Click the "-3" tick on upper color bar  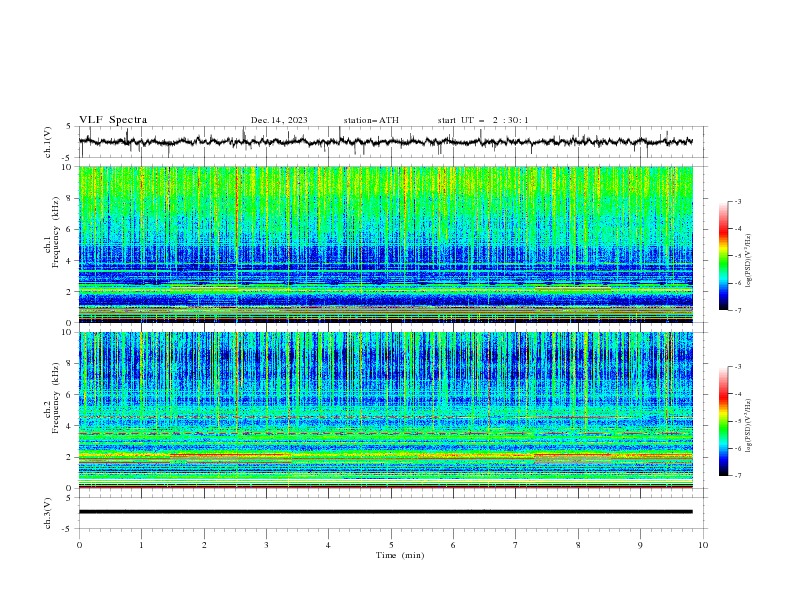[738, 201]
